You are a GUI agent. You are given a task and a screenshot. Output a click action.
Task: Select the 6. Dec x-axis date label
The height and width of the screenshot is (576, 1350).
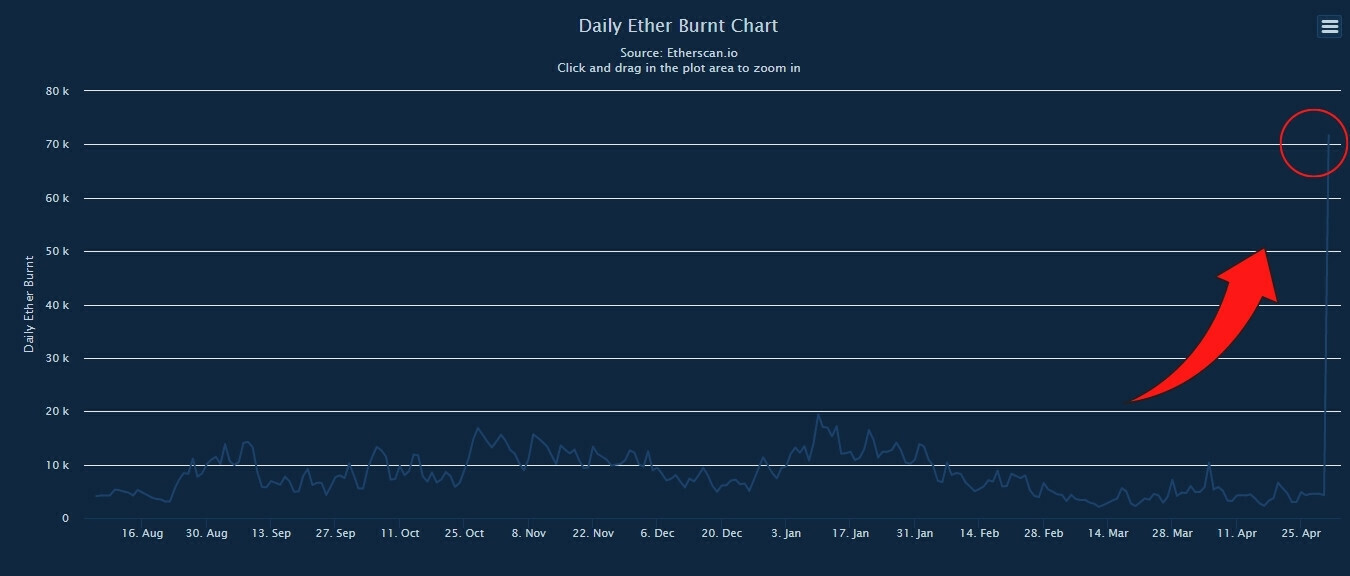click(657, 534)
